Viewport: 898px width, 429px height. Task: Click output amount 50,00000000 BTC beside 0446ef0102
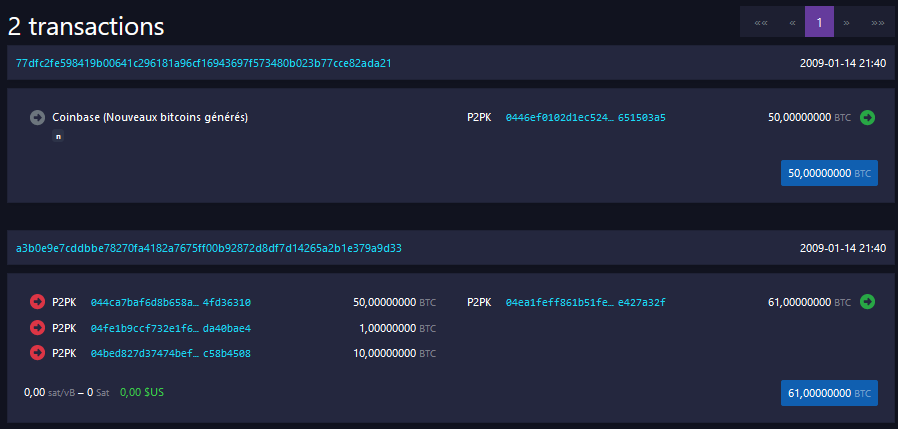click(810, 117)
